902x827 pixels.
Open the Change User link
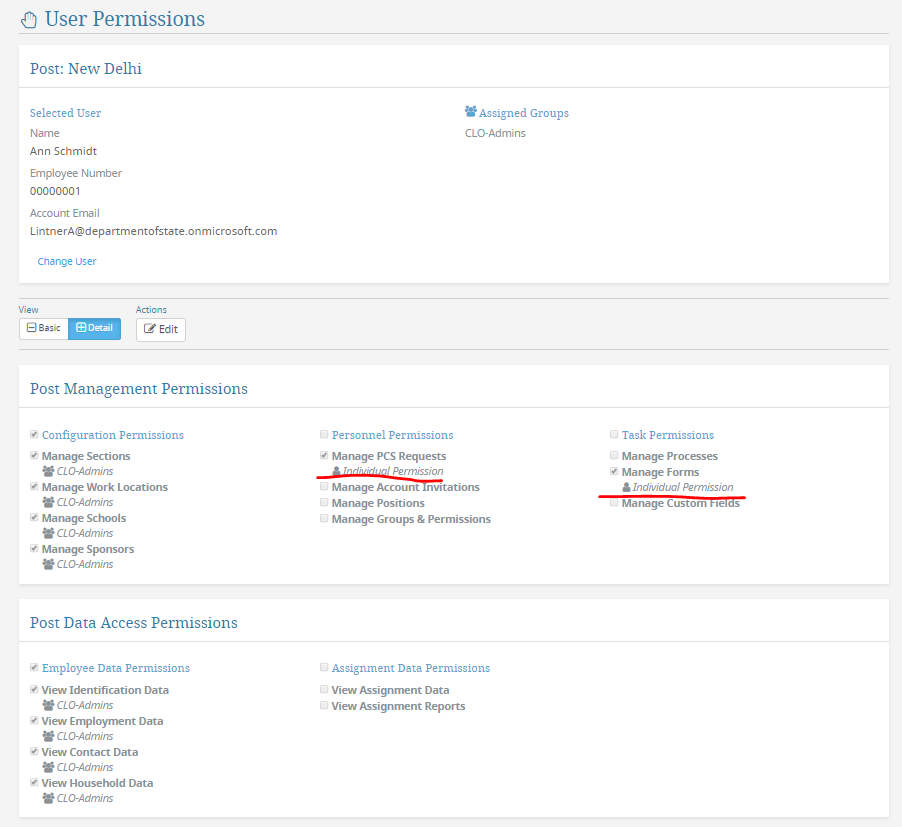67,261
